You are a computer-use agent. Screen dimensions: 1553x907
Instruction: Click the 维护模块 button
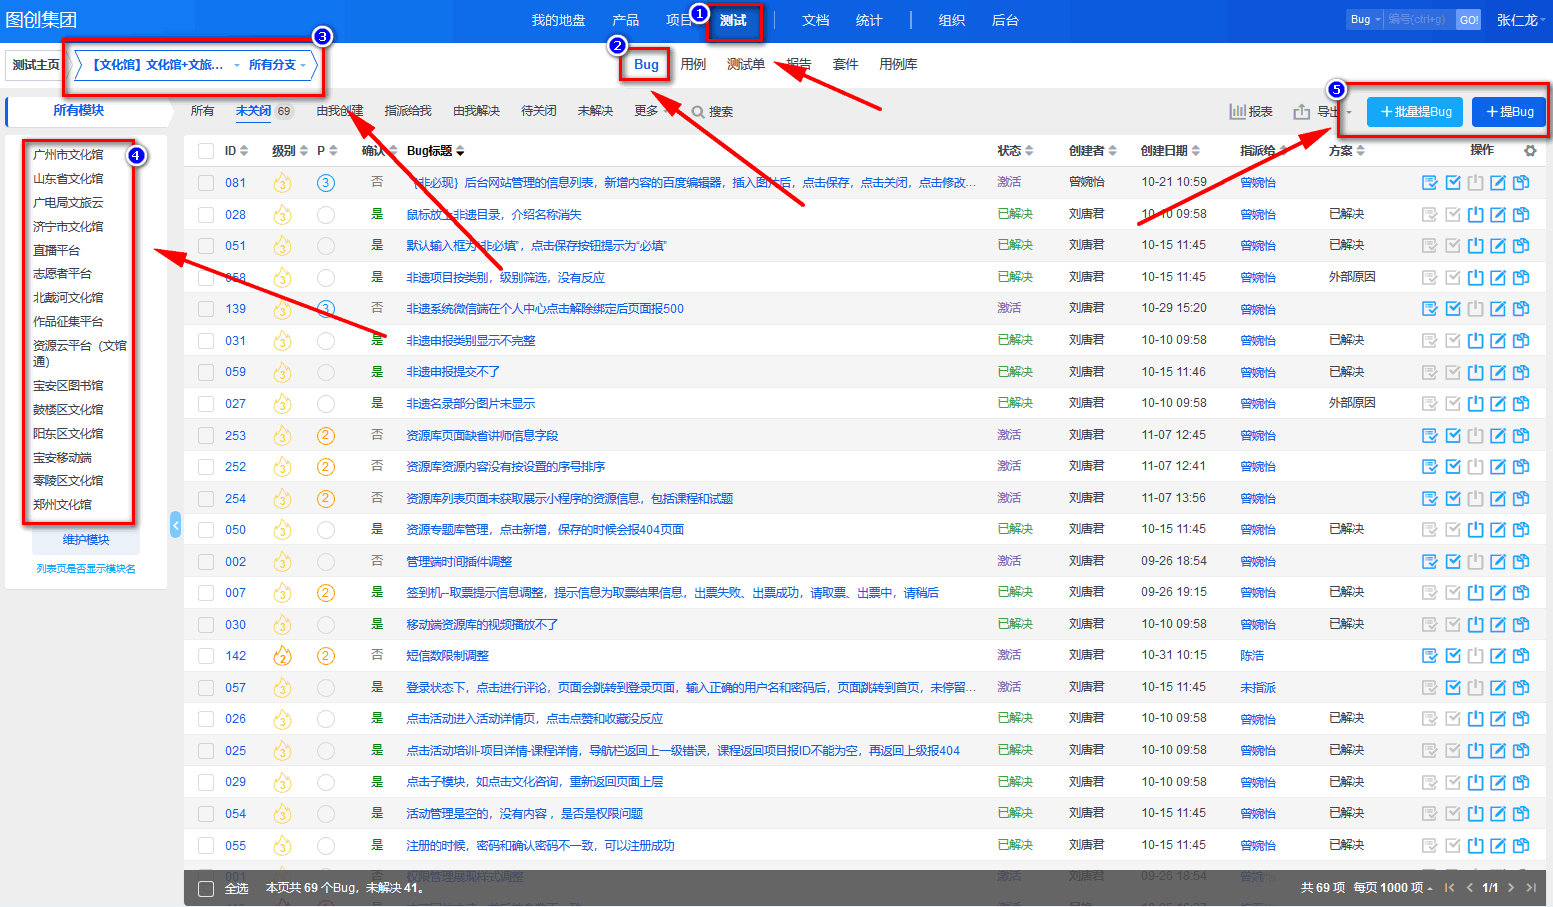(86, 540)
